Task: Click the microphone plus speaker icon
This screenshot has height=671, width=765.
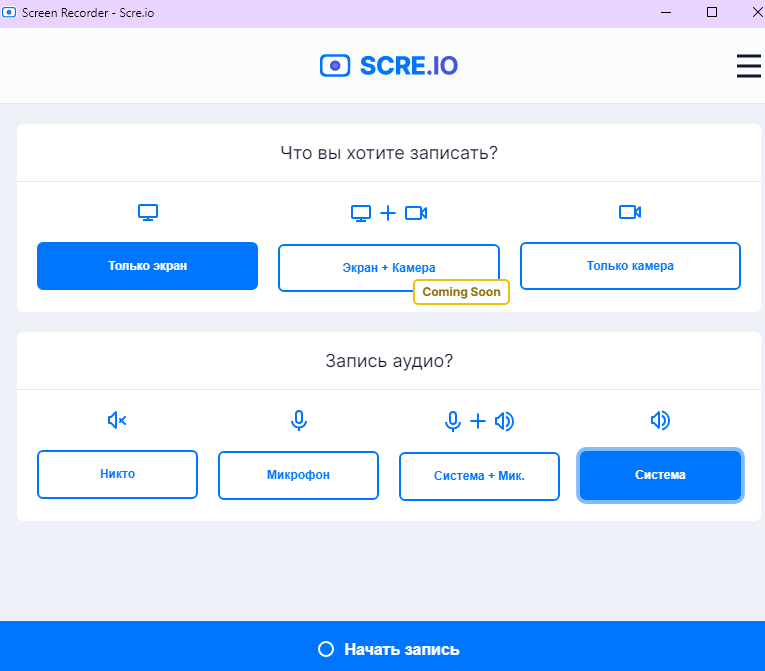Action: point(479,421)
